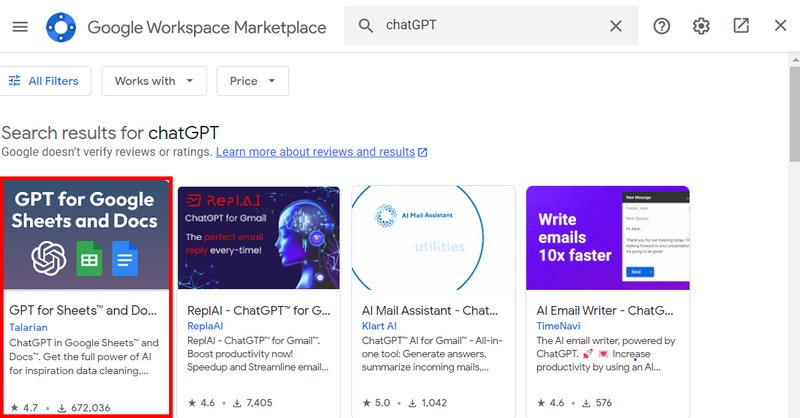Click the 672,036 downloads count
Image resolution: width=800 pixels, height=418 pixels.
click(x=84, y=408)
